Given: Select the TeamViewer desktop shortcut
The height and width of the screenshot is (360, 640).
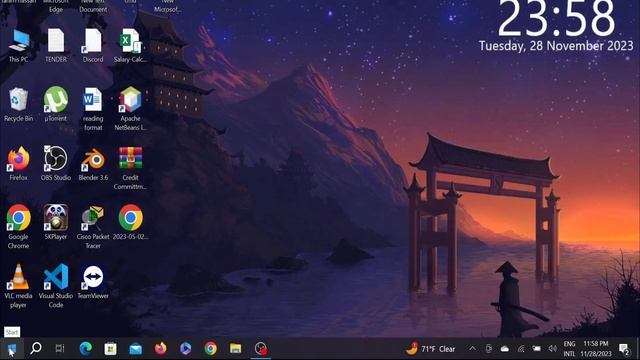Looking at the screenshot, I should point(93,282).
